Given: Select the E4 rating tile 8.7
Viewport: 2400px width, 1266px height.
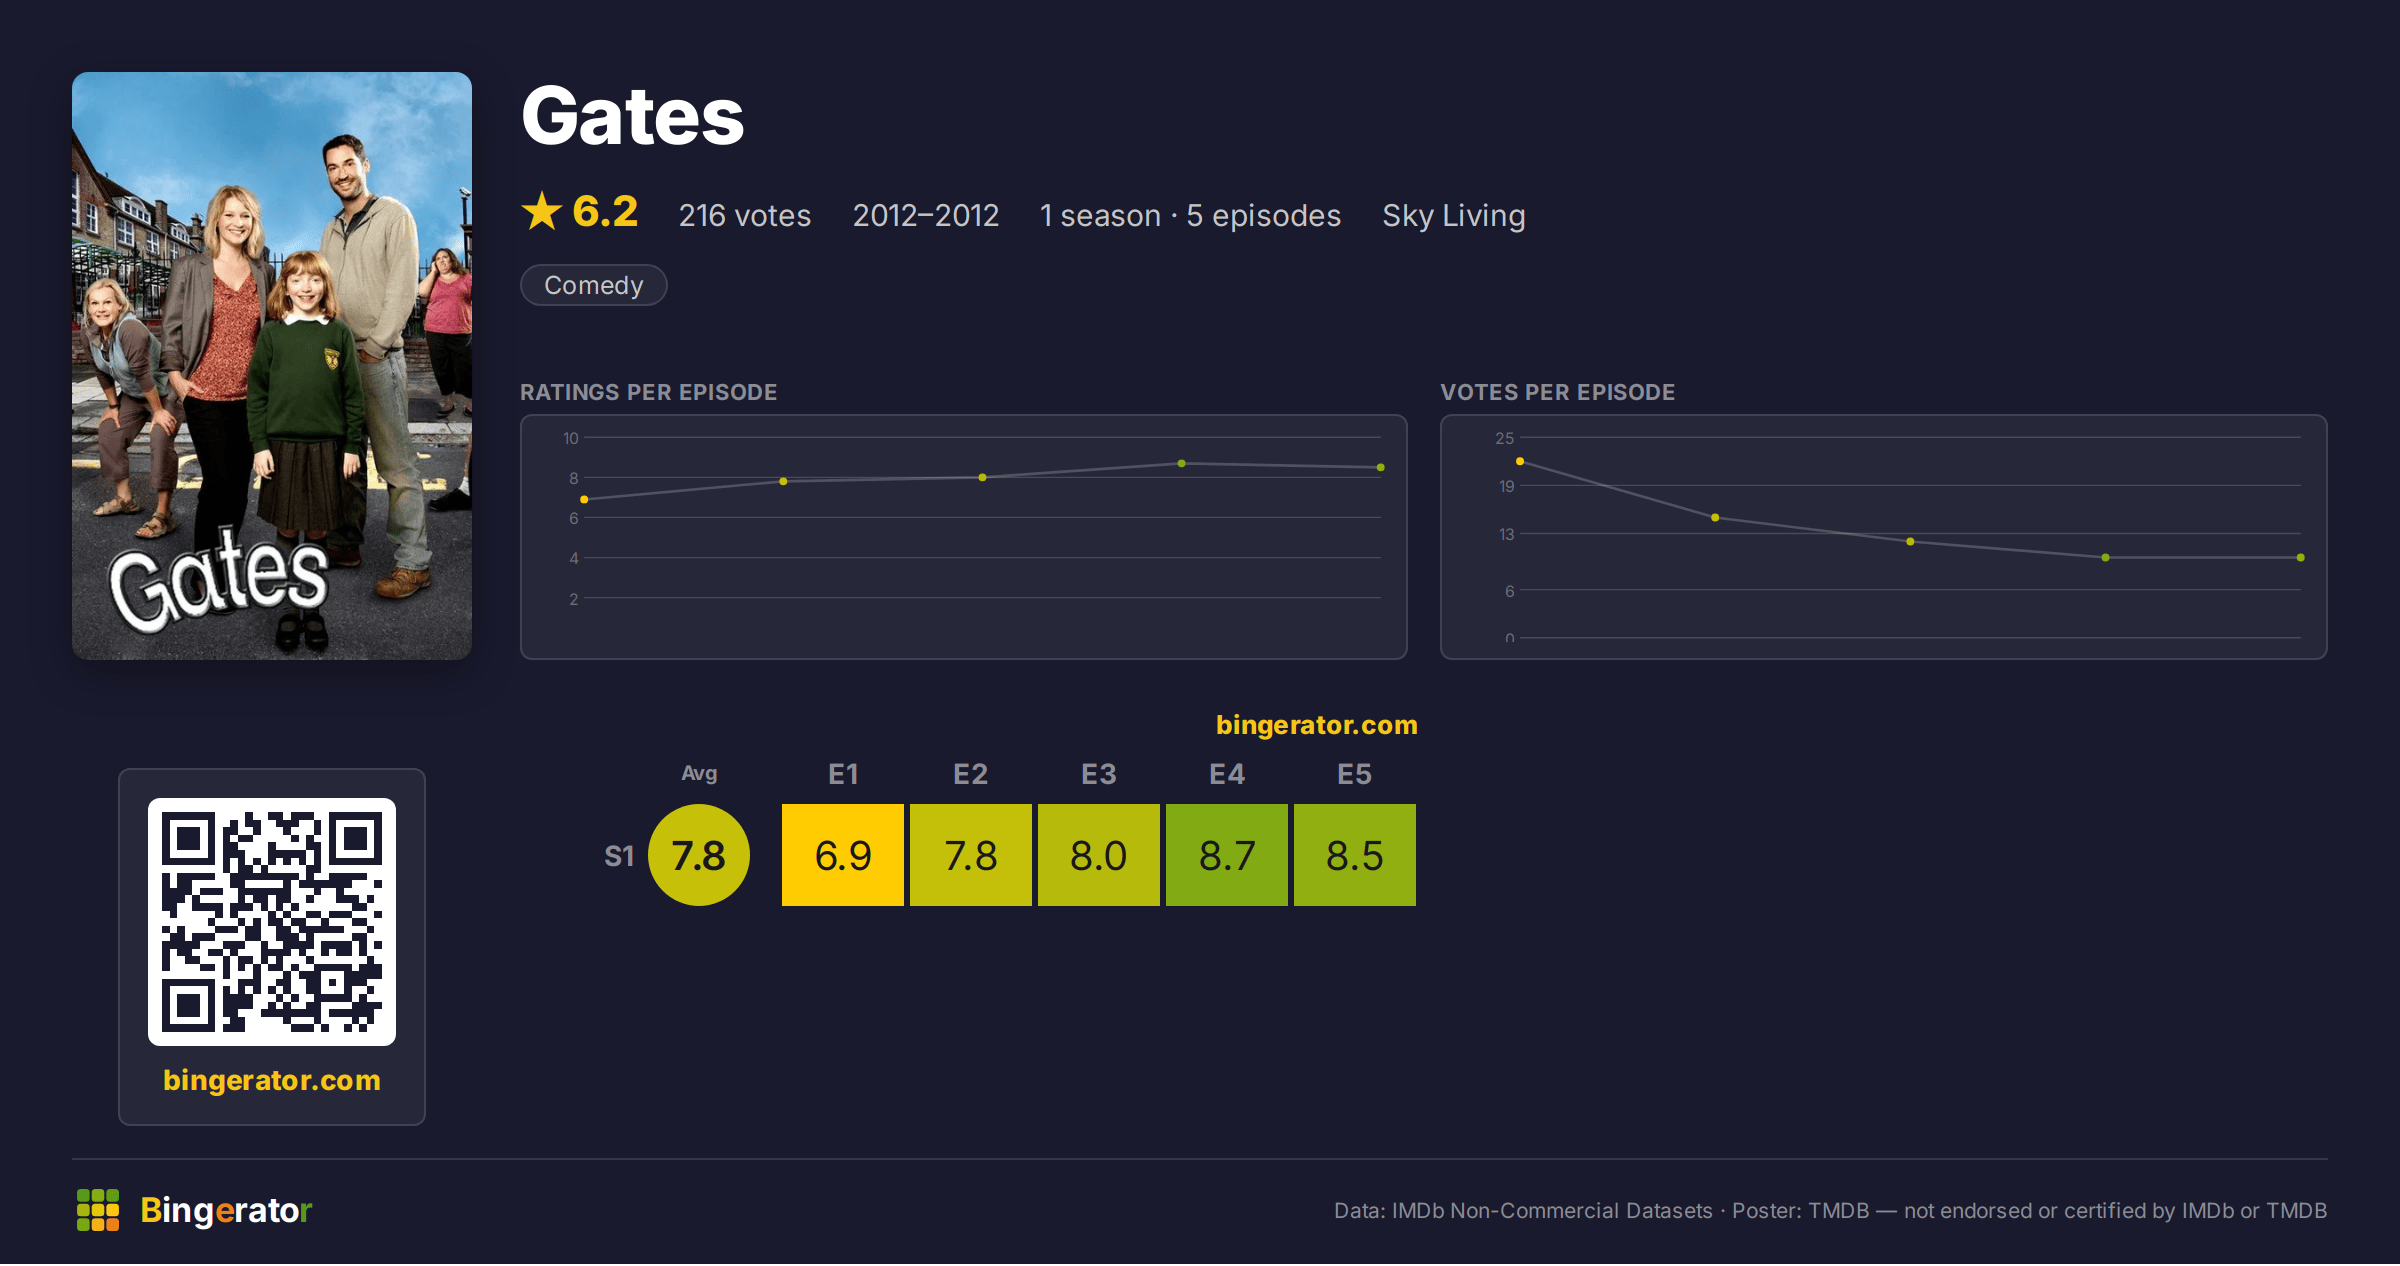Looking at the screenshot, I should [x=1227, y=855].
